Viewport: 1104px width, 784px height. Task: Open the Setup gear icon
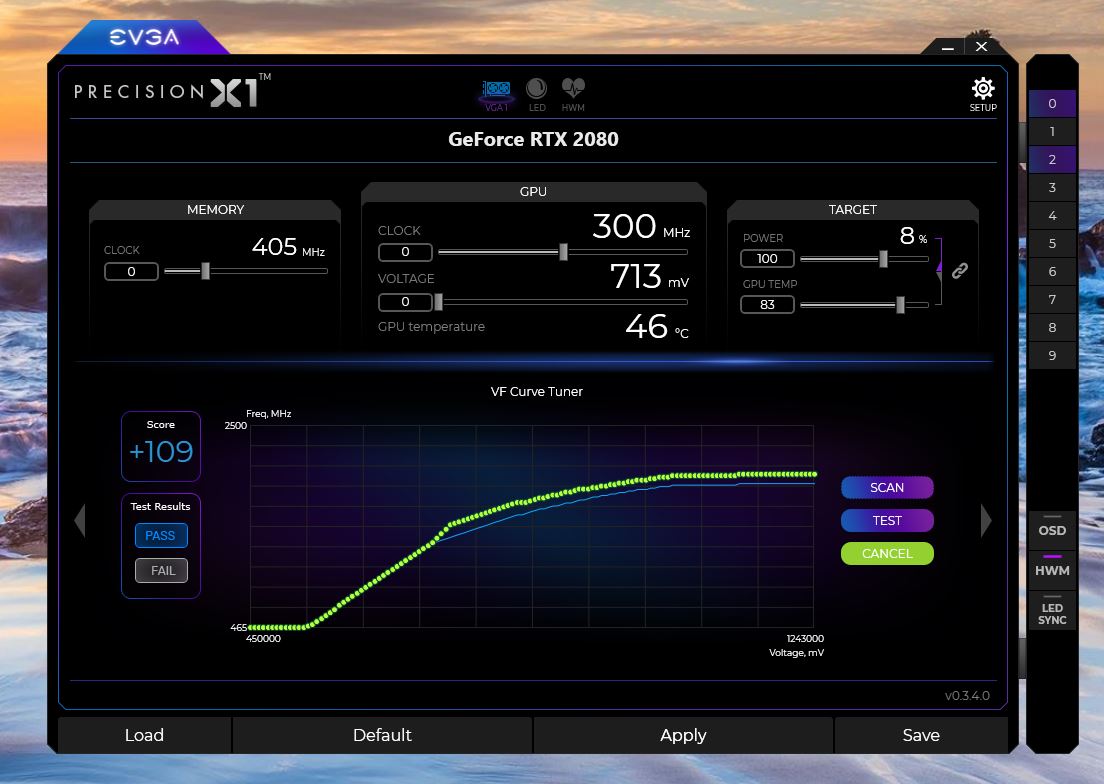tap(983, 95)
